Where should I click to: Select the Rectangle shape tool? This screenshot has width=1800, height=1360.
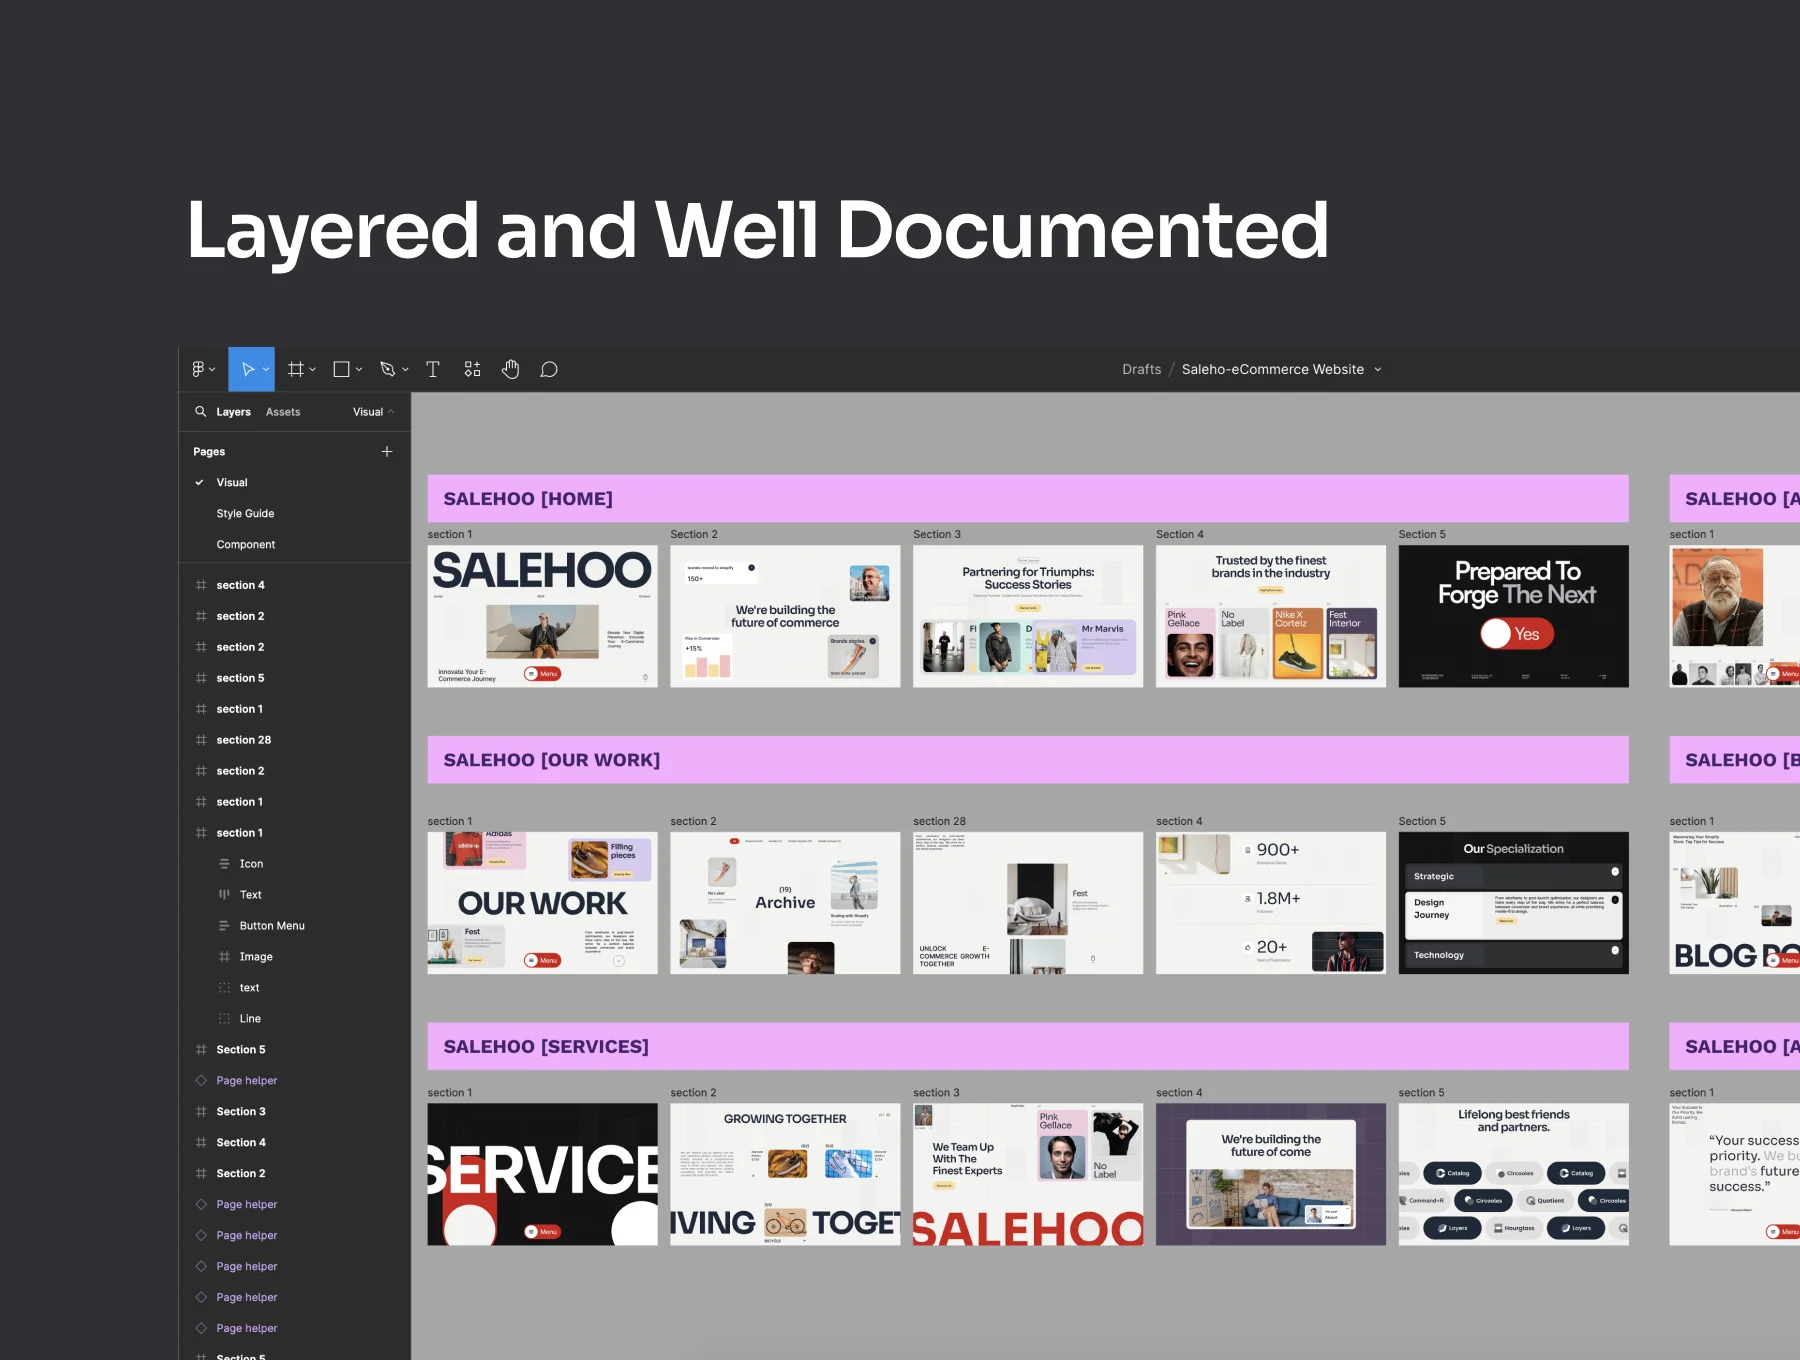pos(341,369)
